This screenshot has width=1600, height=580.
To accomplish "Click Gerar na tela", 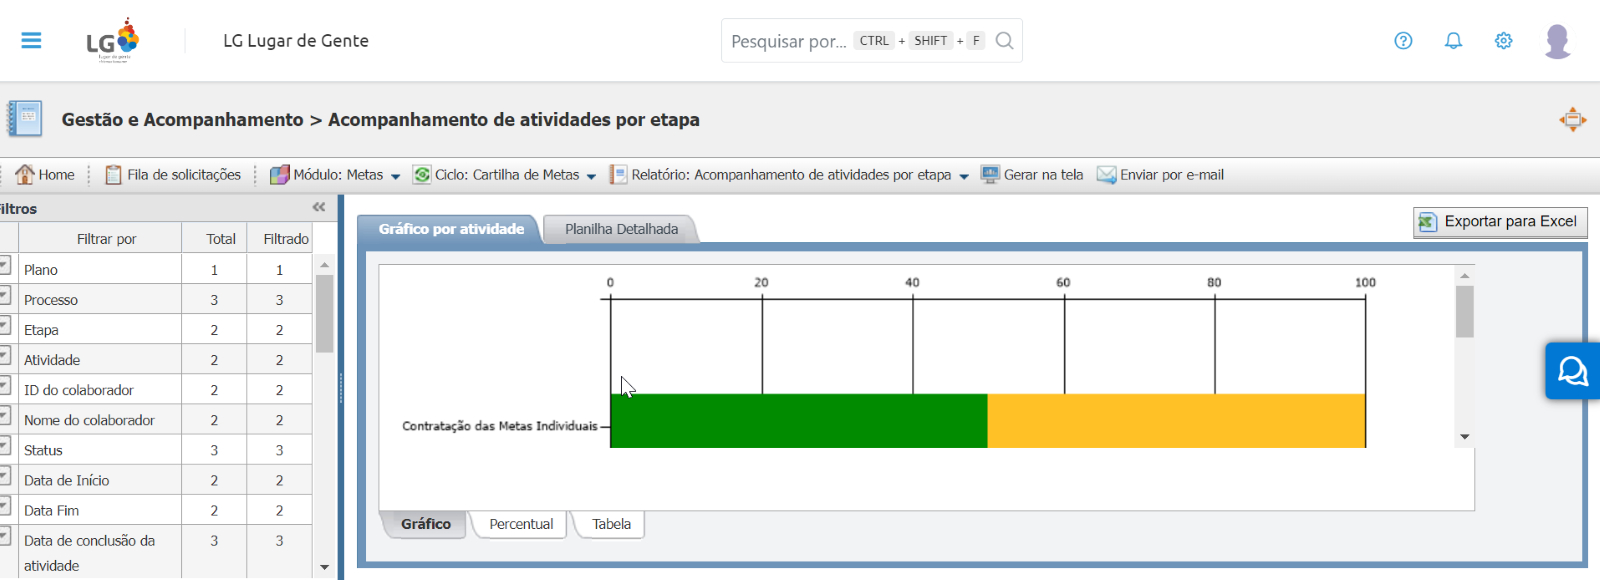I will pos(1032,174).
